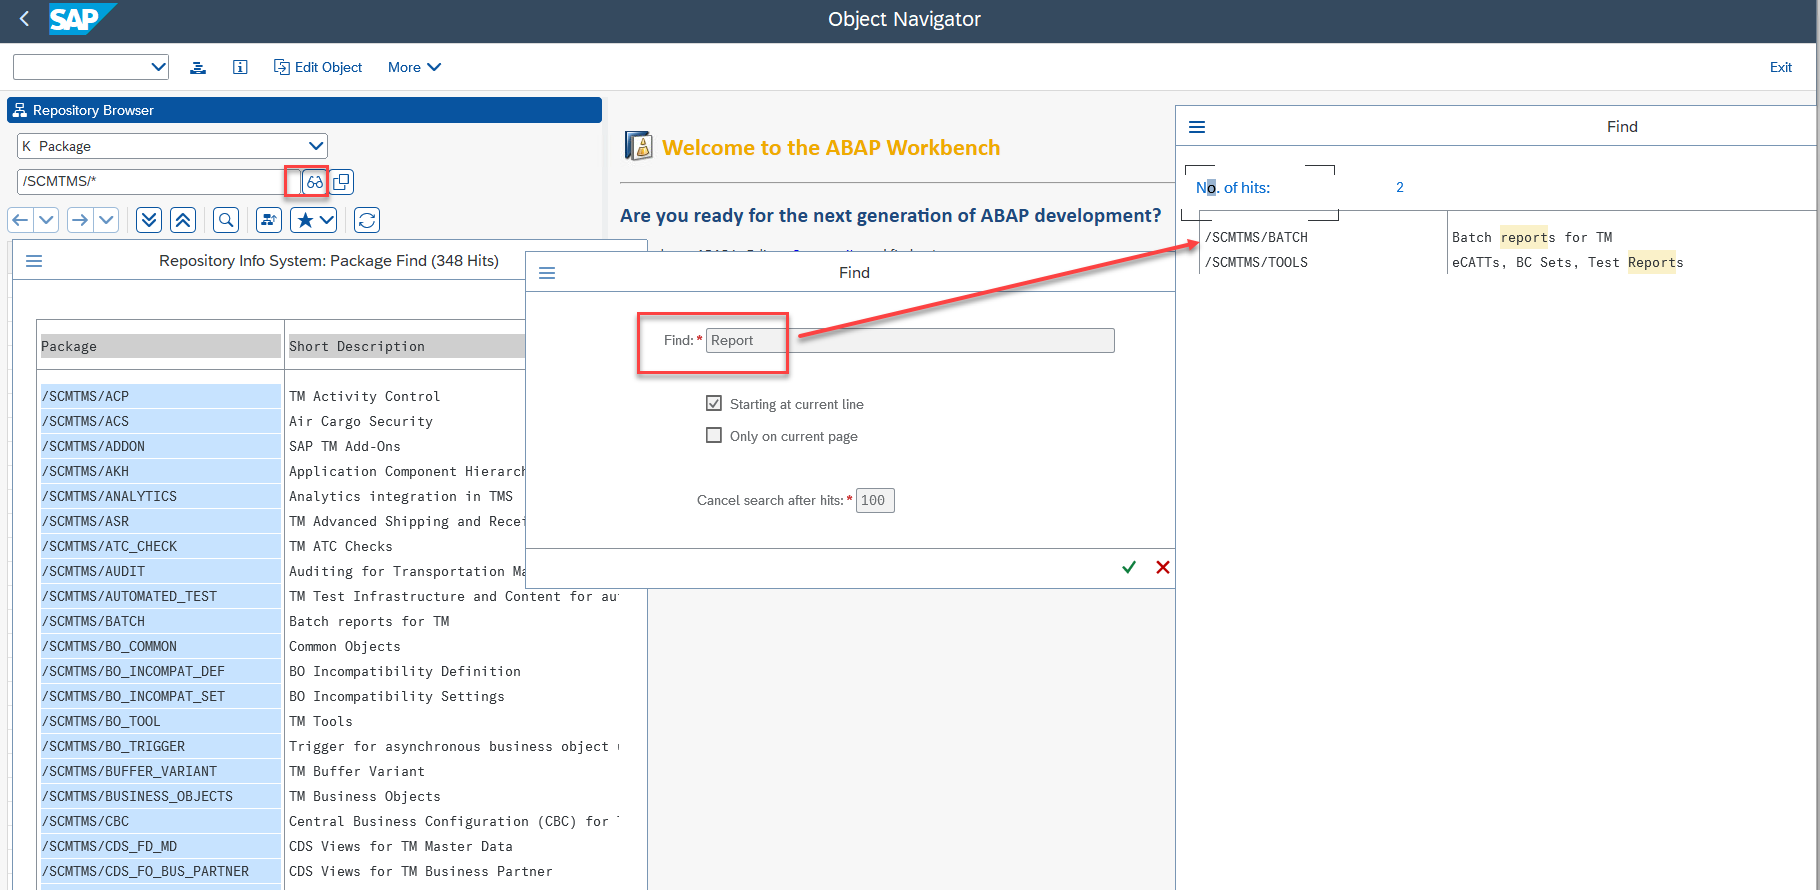Expand the More menu in the toolbar
Screen dimensions: 1820x890
click(x=414, y=67)
